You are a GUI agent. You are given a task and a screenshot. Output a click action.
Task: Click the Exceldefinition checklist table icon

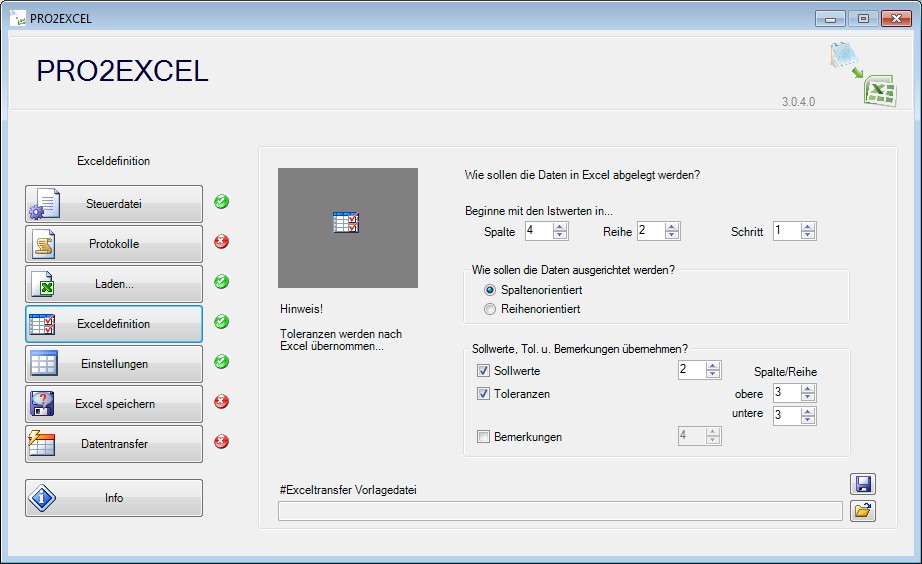point(42,323)
